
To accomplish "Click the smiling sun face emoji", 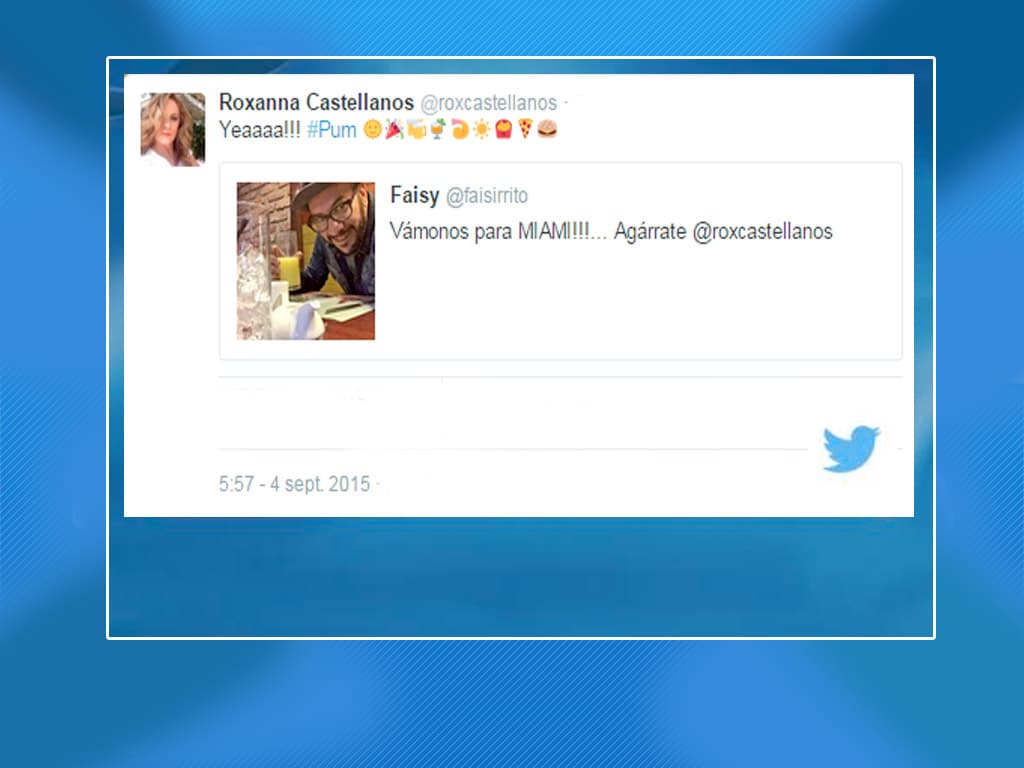I will point(372,129).
